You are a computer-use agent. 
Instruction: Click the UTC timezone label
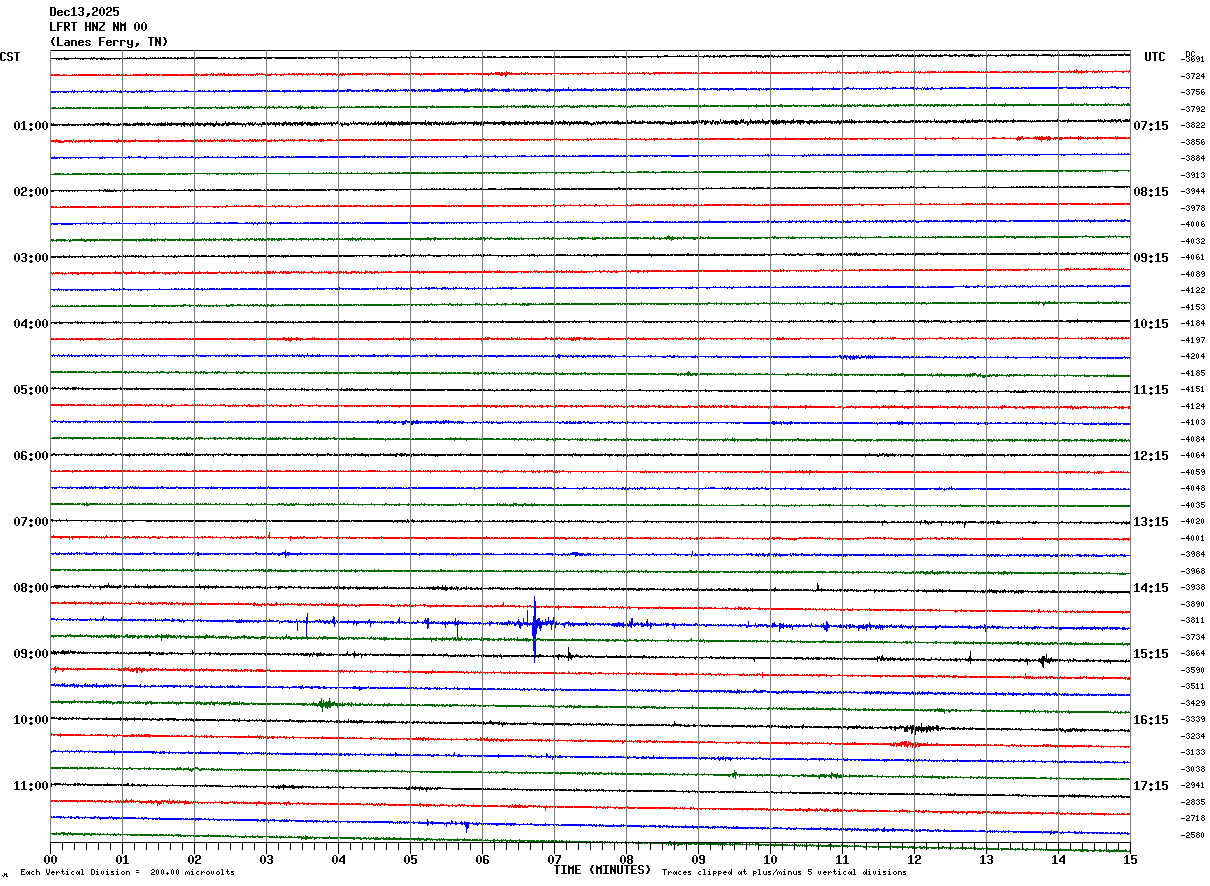tap(1155, 57)
